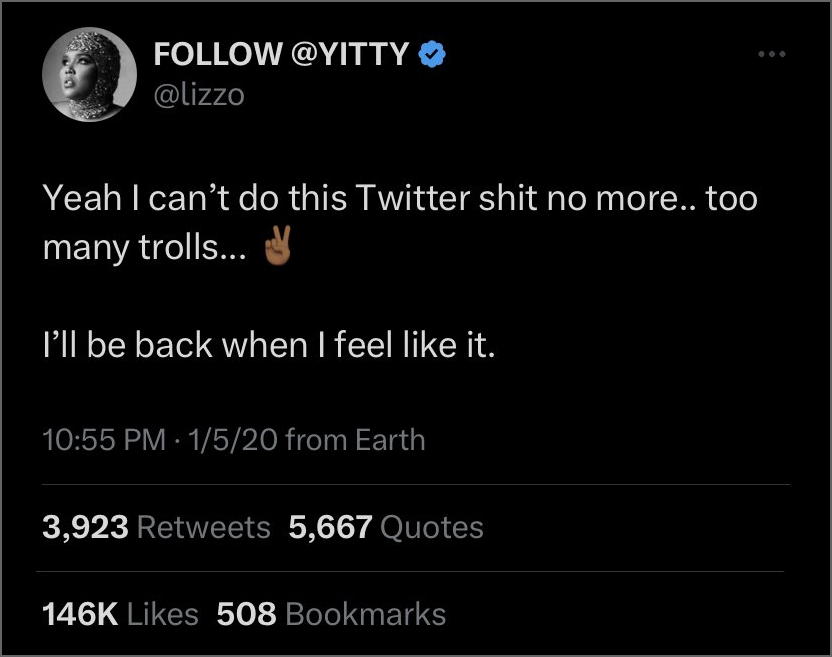
Task: Click the blue verified badge
Action: click(431, 55)
